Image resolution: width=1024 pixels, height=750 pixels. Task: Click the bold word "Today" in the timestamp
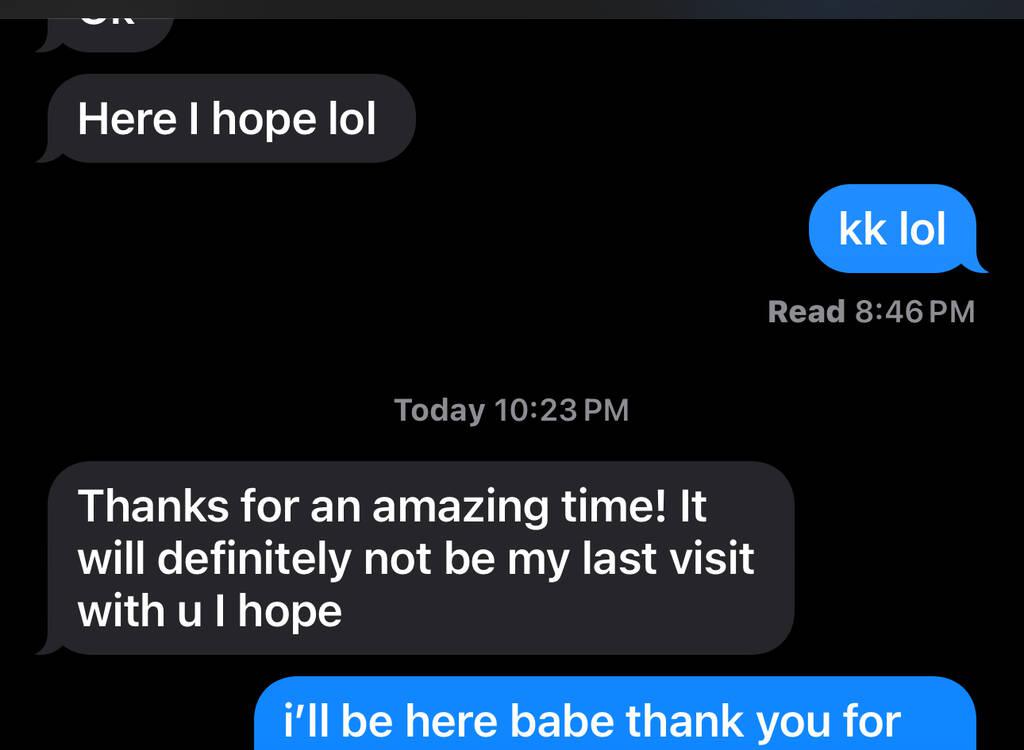click(440, 411)
